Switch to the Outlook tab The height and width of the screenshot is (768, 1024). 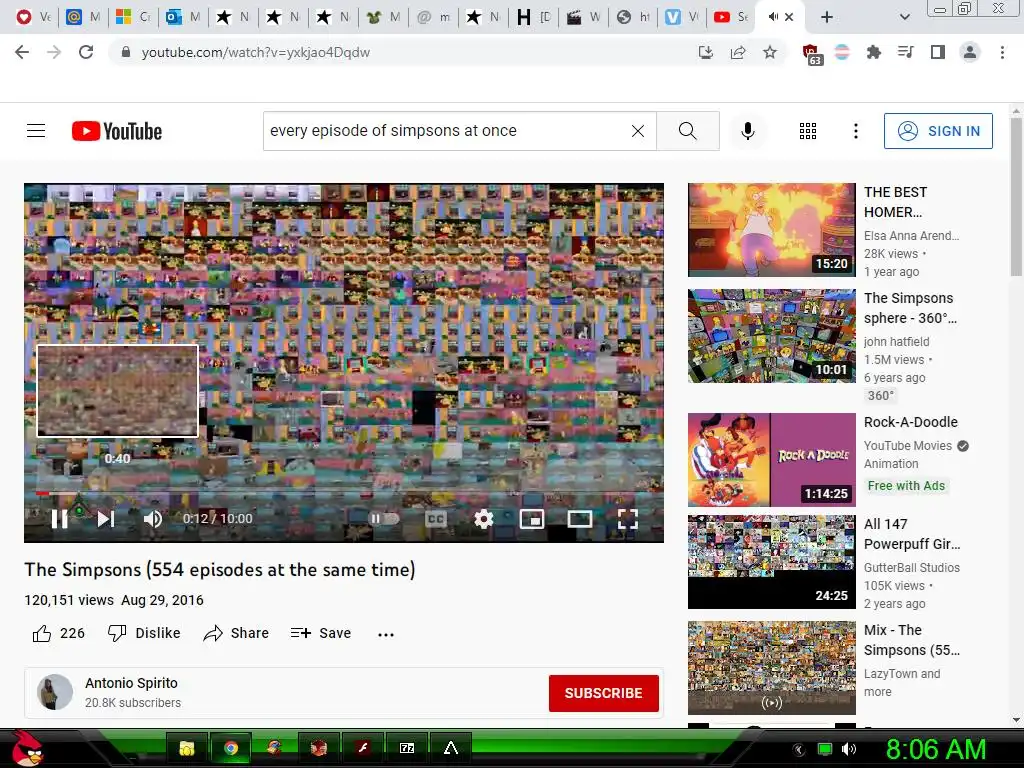(183, 17)
